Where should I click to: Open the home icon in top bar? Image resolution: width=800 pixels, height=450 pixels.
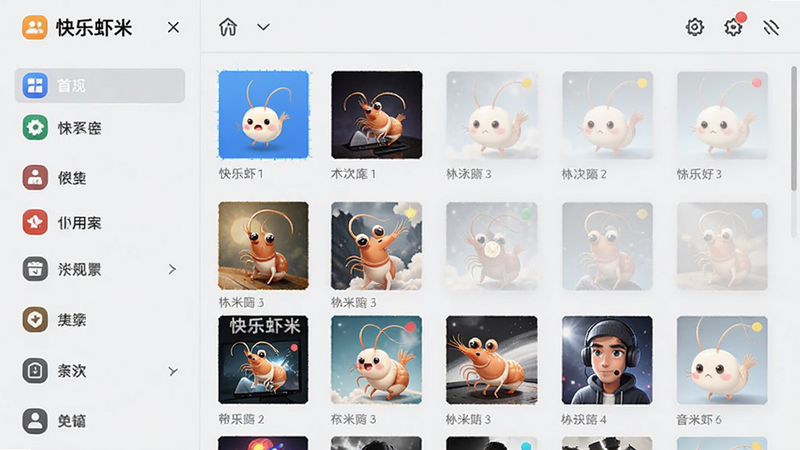[228, 27]
